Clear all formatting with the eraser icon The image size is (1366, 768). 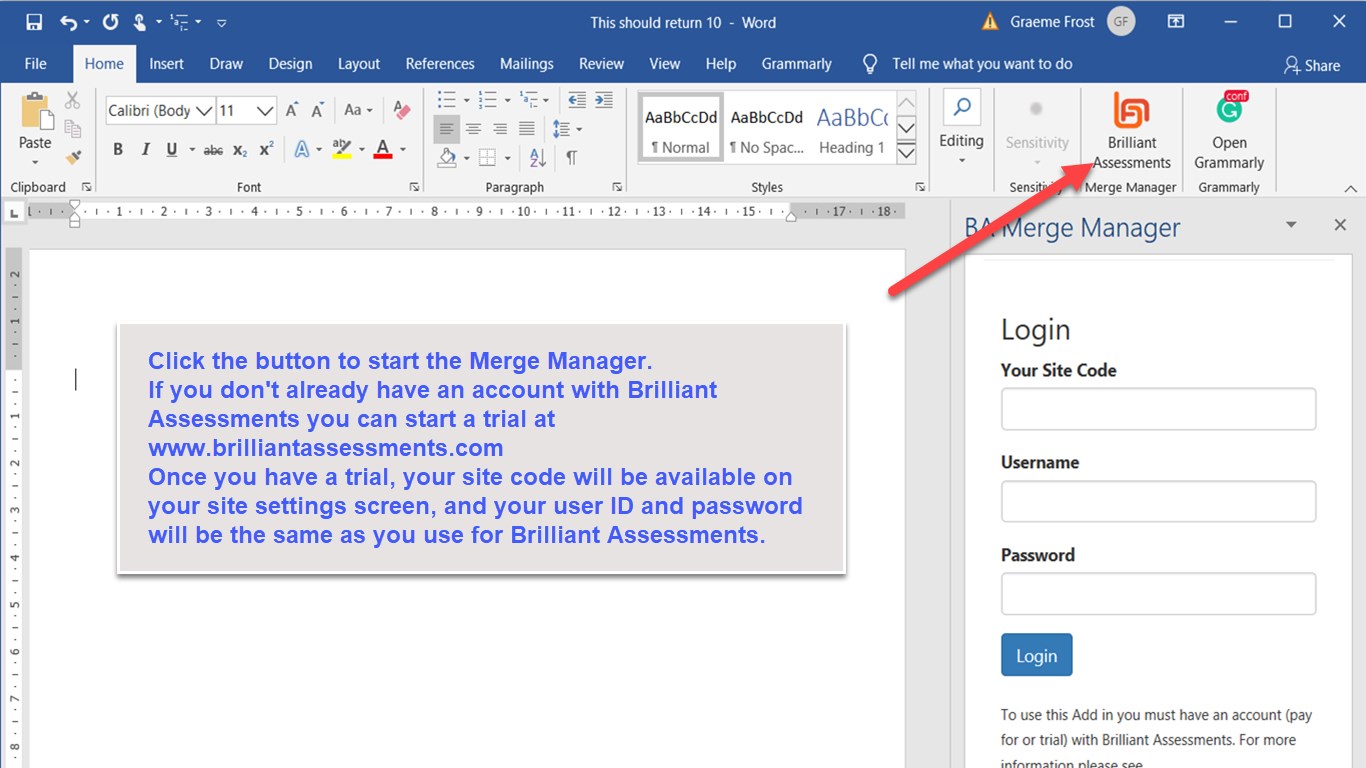402,110
